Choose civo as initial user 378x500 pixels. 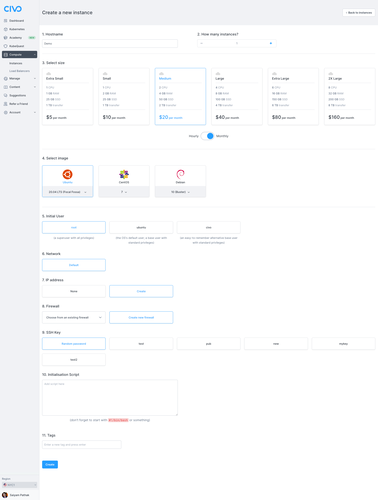click(x=209, y=227)
